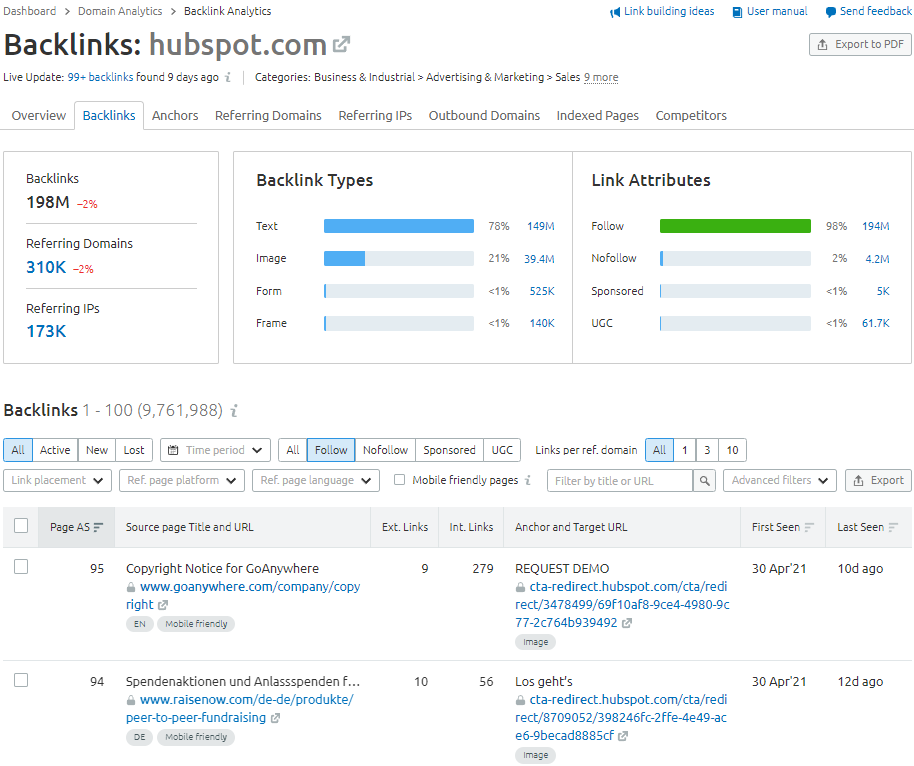
Task: Click the lock icon before www.raisenow.com URL
Action: pyautogui.click(x=131, y=700)
